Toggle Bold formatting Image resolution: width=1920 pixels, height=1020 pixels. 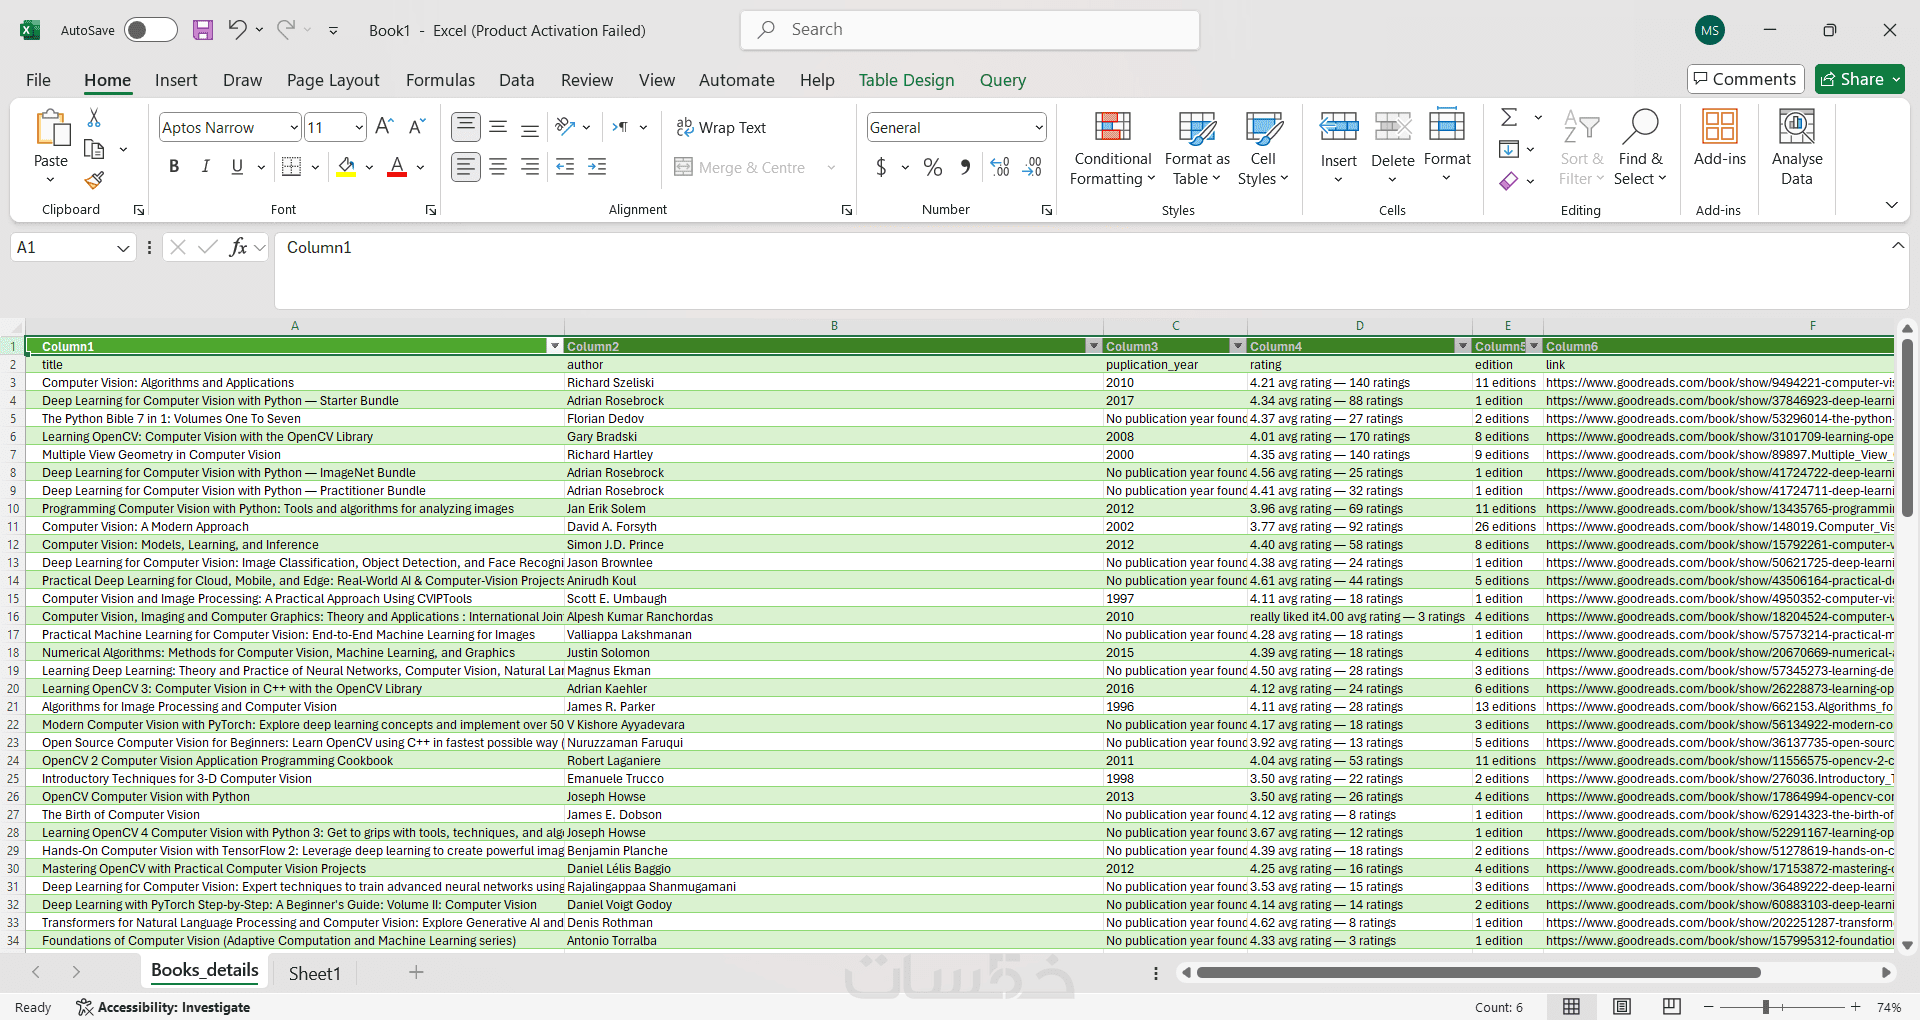174,167
